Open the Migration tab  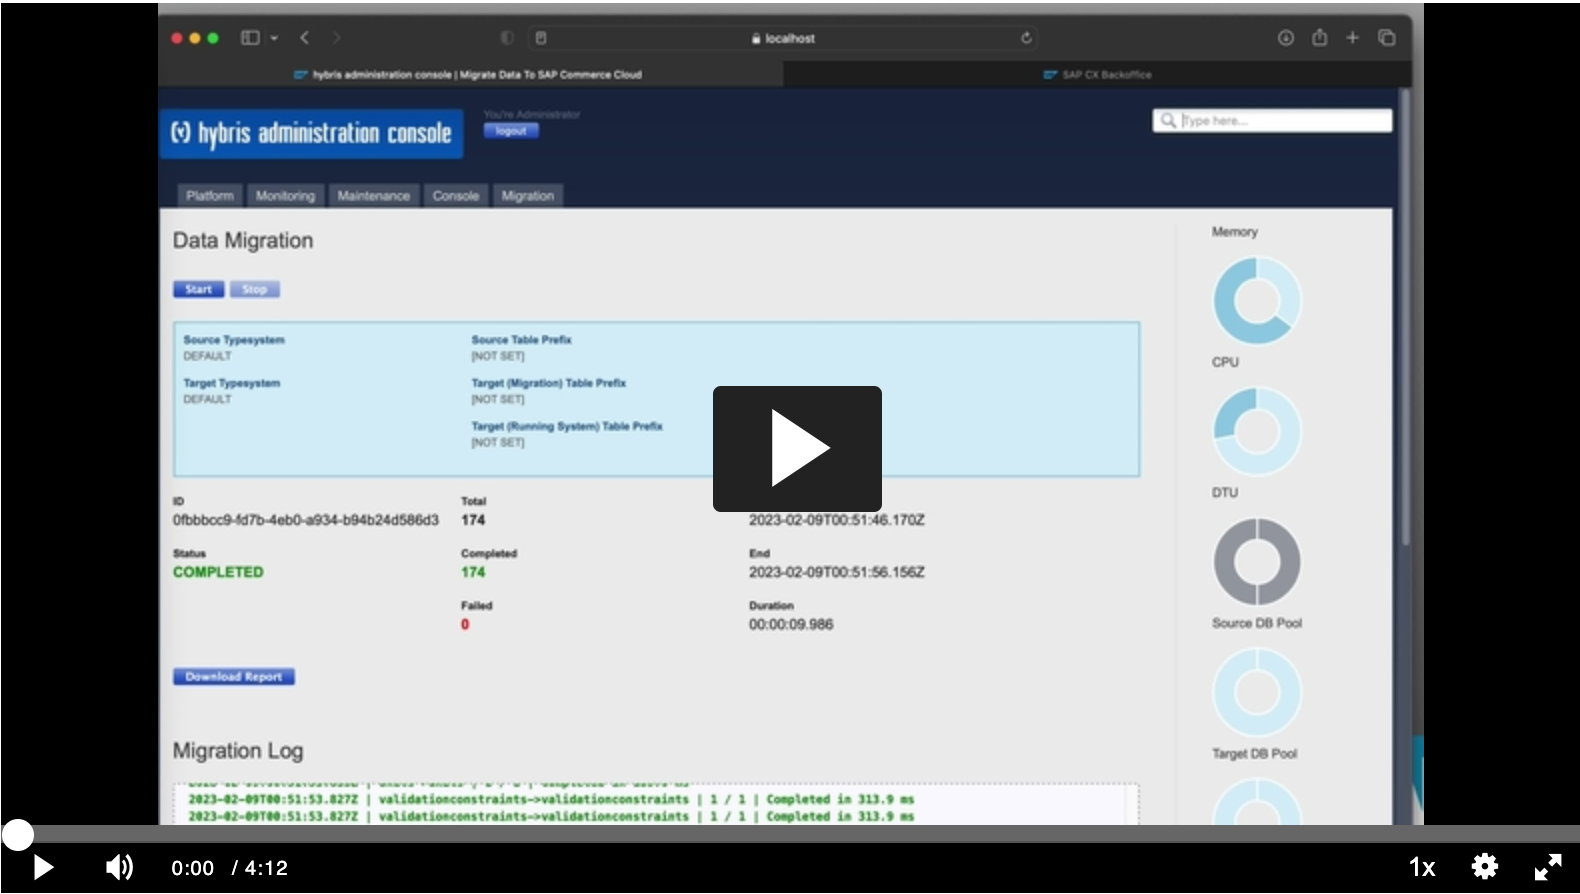point(528,196)
